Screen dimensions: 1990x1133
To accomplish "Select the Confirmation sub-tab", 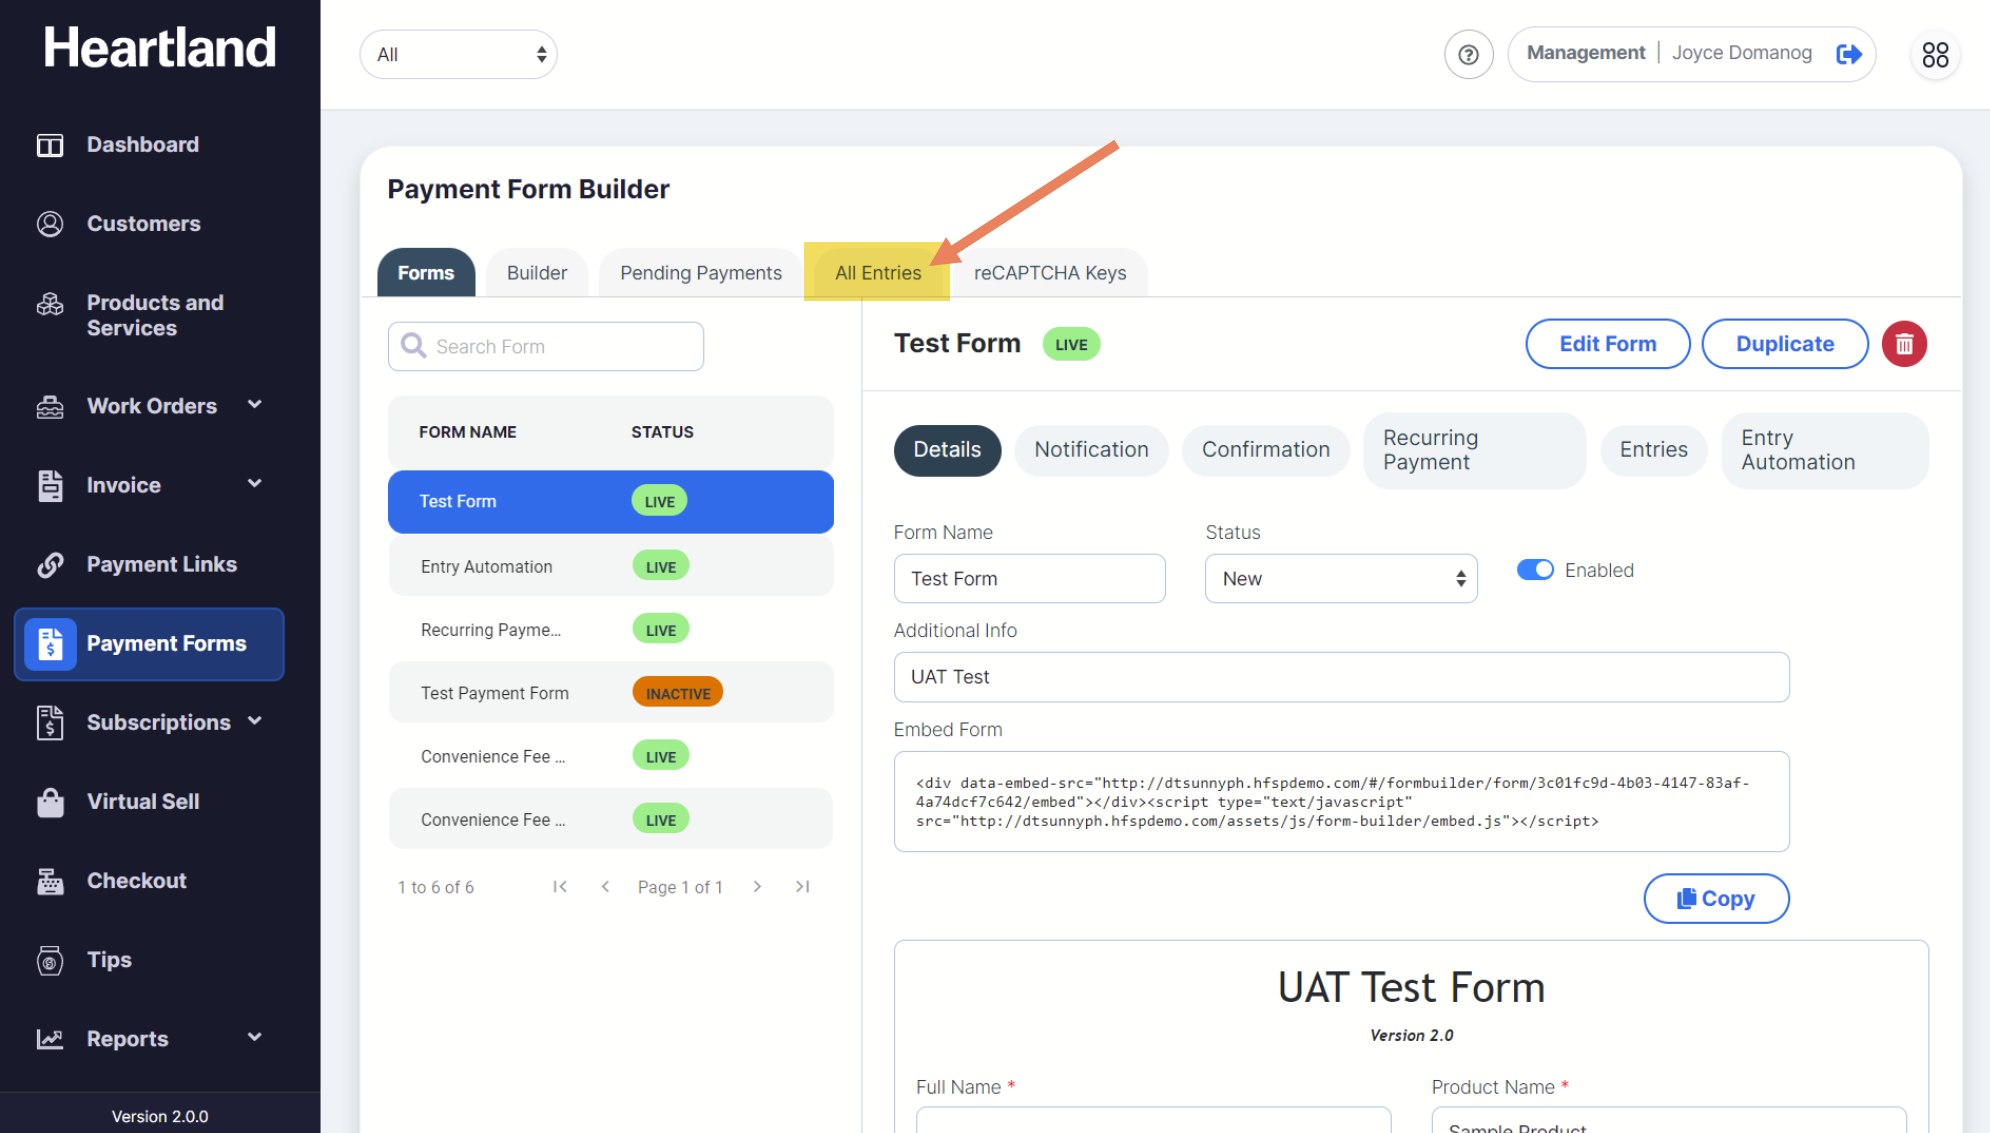I will click(1266, 450).
